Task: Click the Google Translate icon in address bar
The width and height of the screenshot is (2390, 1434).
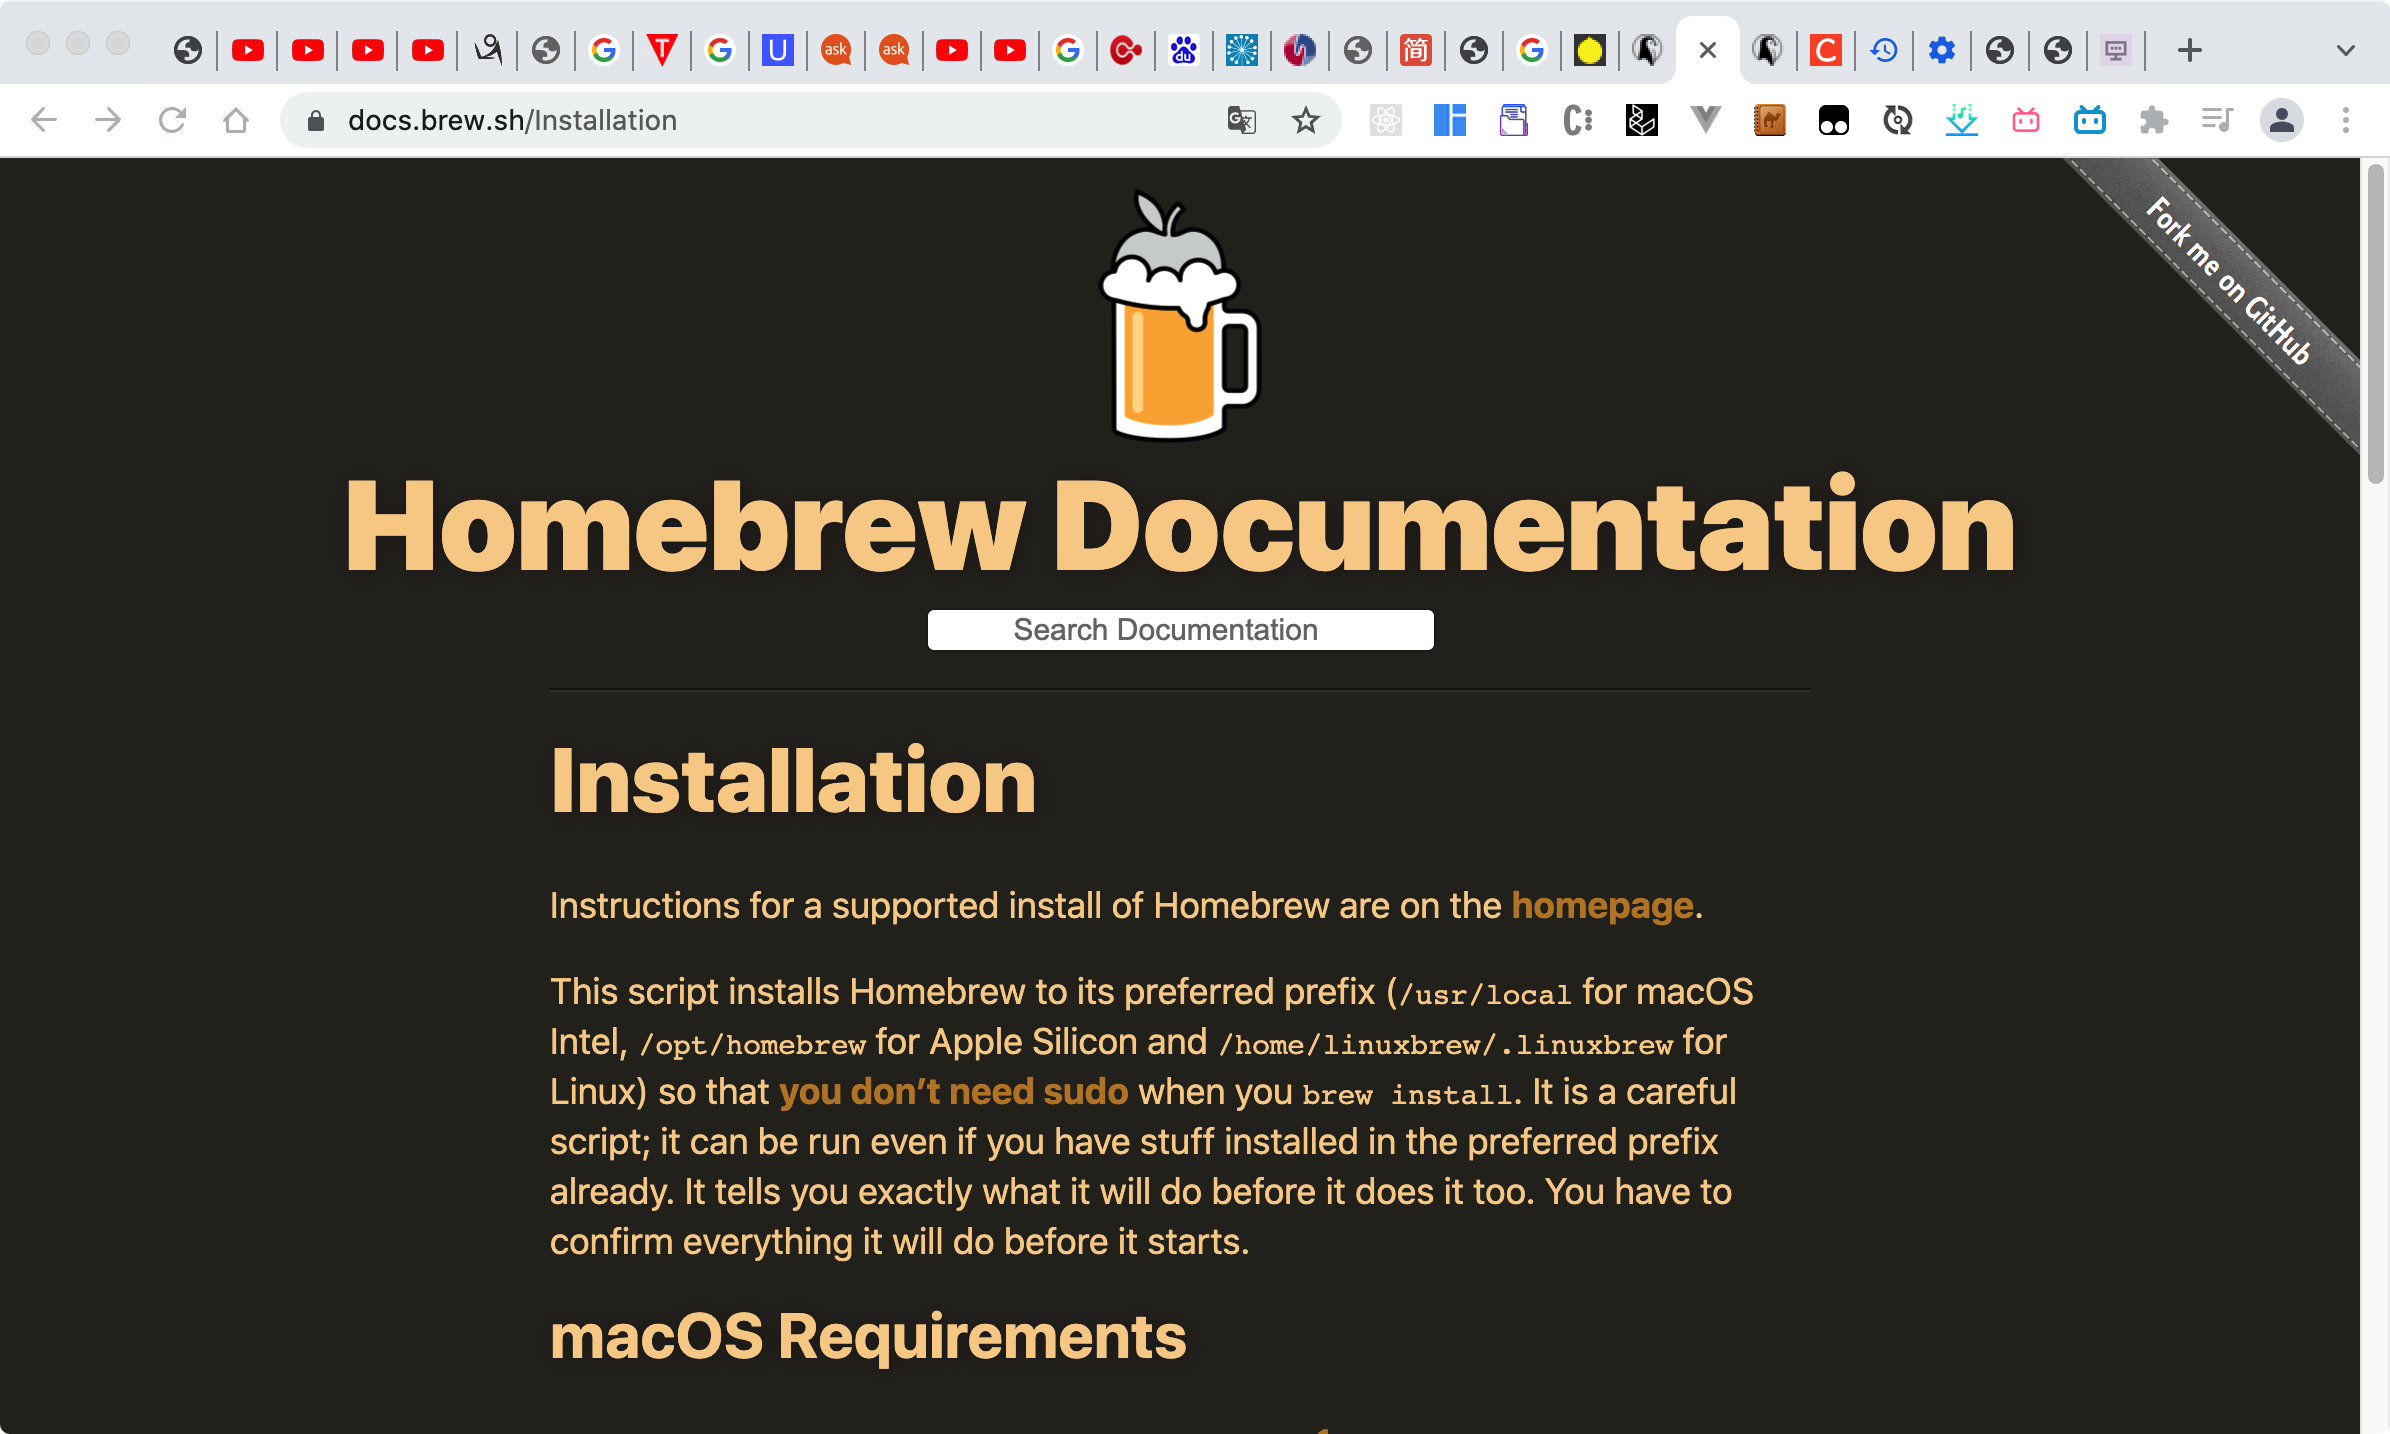Action: (1241, 121)
